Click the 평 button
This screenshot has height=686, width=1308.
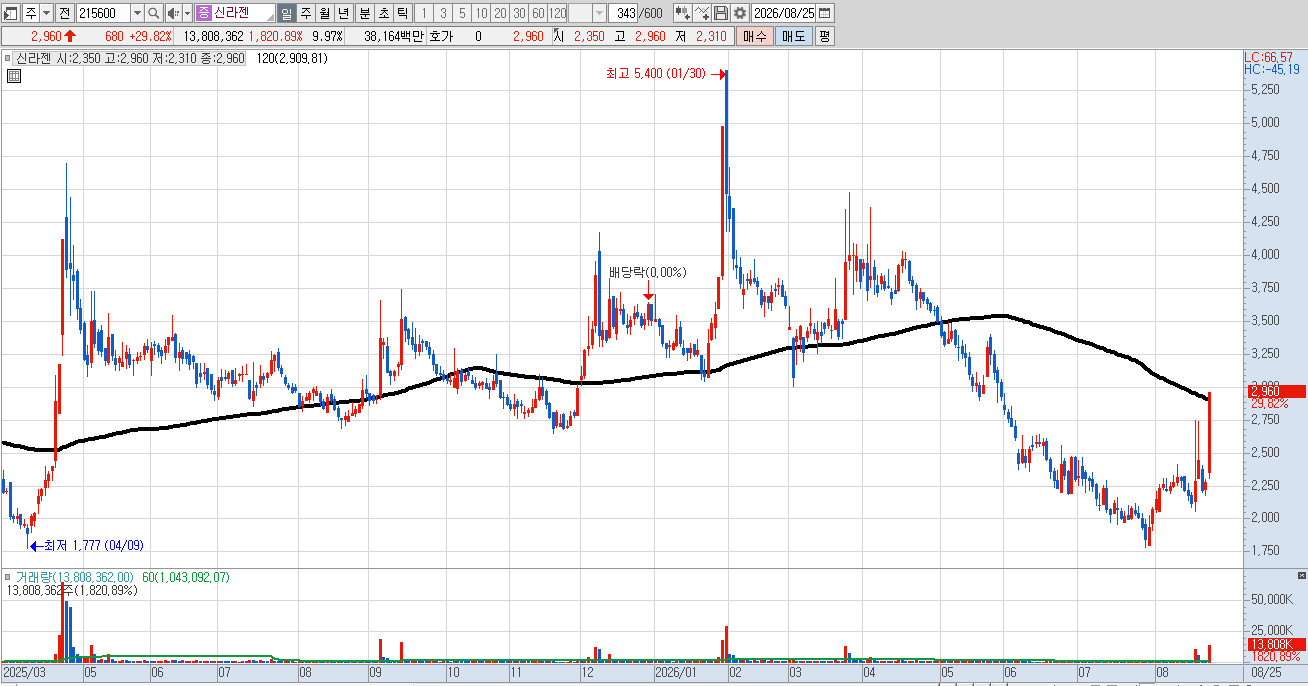pyautogui.click(x=824, y=36)
